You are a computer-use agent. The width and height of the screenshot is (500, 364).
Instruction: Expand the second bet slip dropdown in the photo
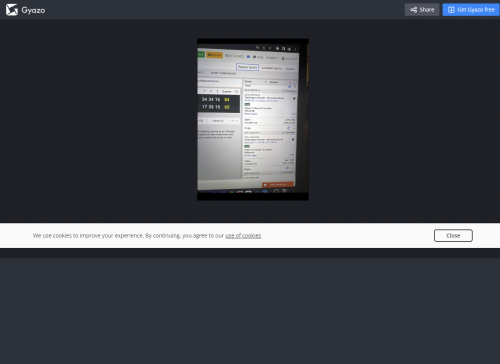pyautogui.click(x=280, y=82)
